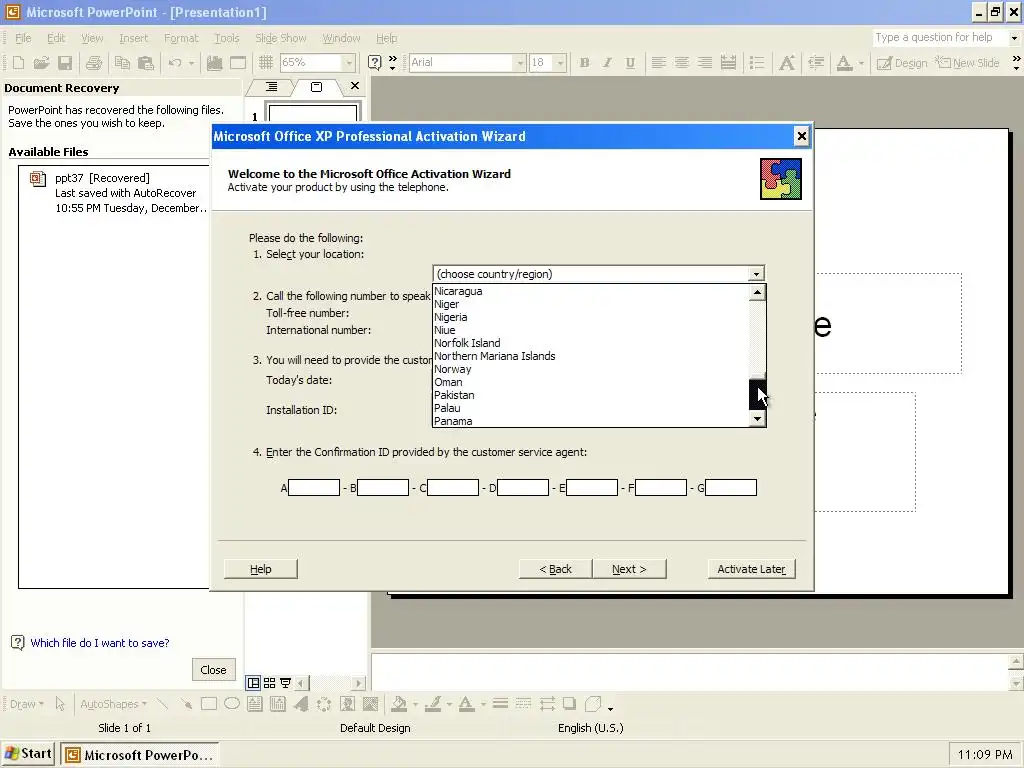Toggle Align Left paragraph alignment
Image resolution: width=1024 pixels, height=768 pixels.
click(x=658, y=63)
